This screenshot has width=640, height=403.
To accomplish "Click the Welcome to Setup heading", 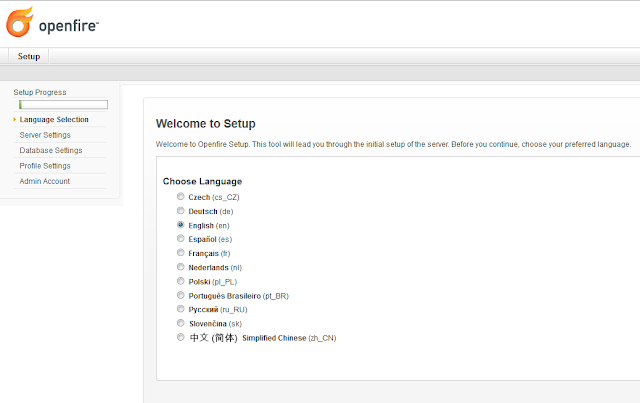I will coord(206,124).
